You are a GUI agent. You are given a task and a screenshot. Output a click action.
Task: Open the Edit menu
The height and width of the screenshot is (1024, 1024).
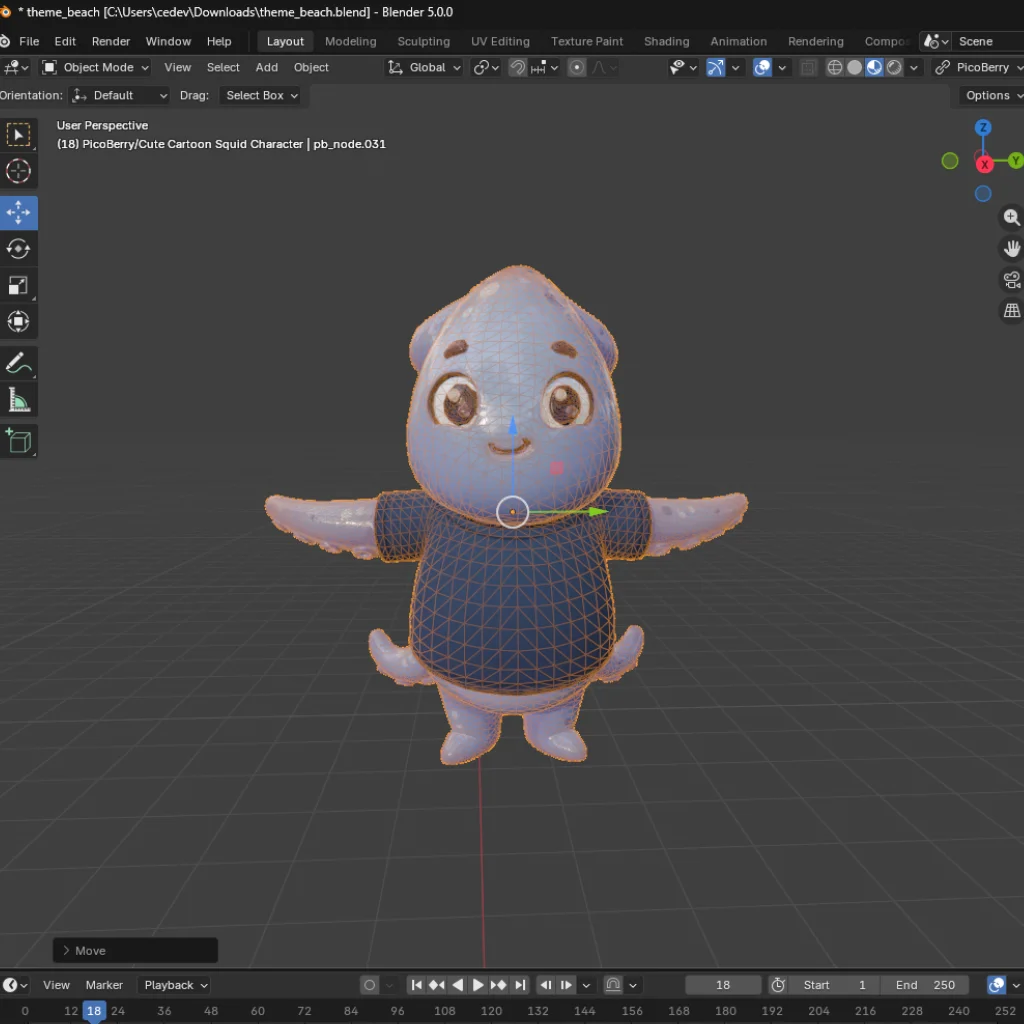click(65, 41)
